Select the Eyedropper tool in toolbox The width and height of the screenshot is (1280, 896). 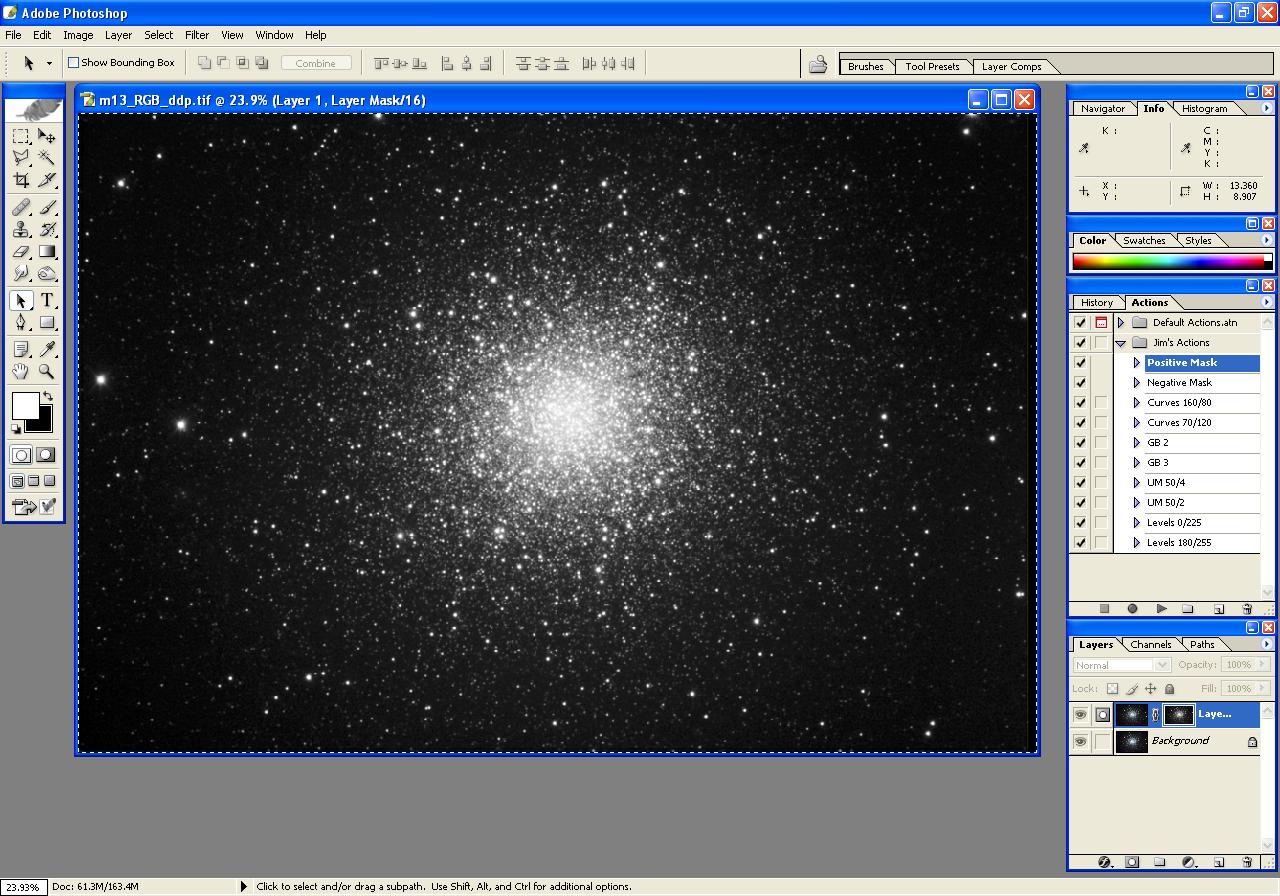(x=47, y=348)
